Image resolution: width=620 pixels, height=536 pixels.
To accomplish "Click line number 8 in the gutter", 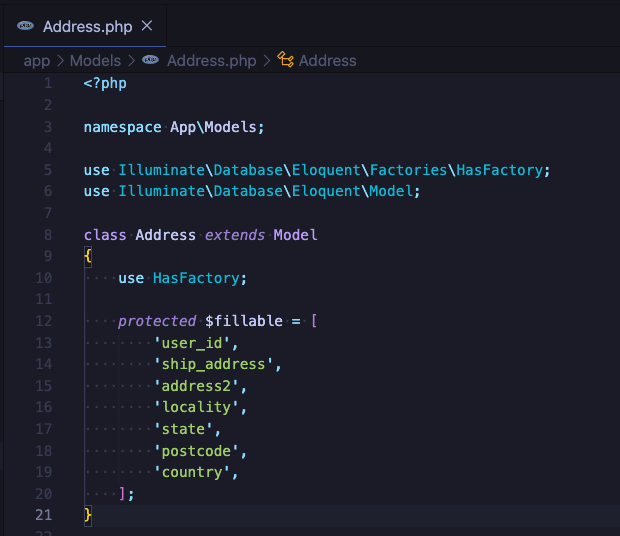I will point(47,235).
